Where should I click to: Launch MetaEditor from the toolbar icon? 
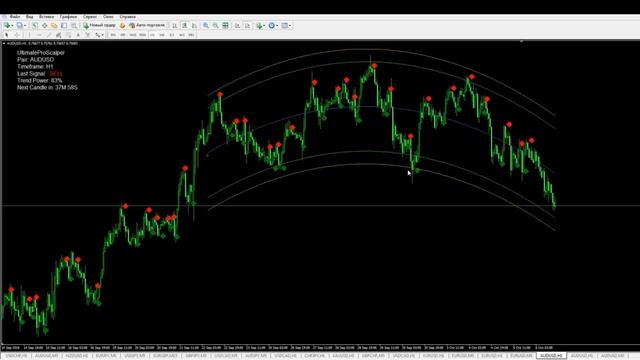click(x=122, y=25)
